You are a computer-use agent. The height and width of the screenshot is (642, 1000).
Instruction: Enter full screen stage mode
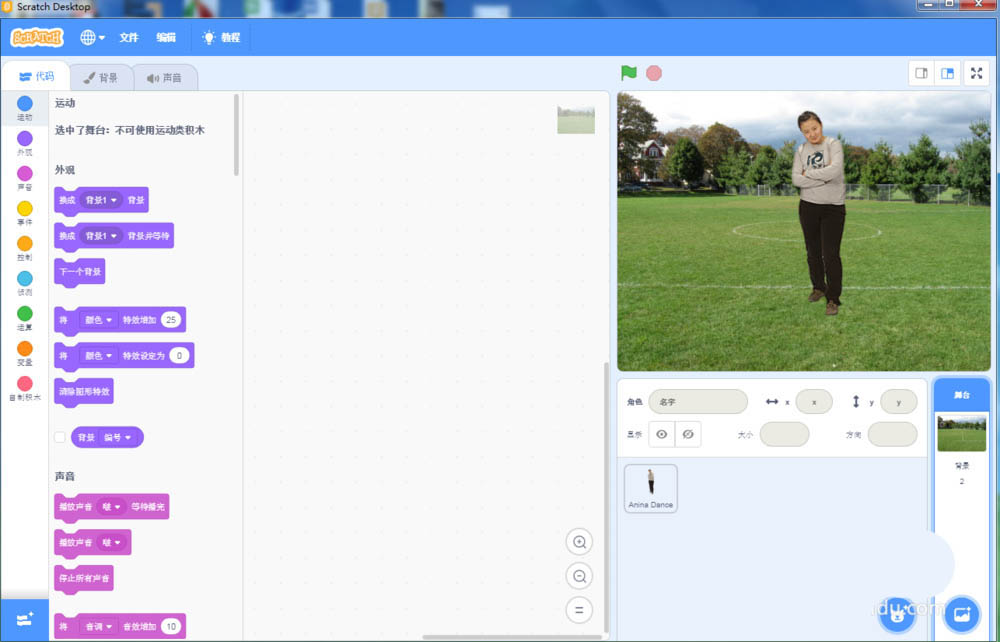(977, 73)
